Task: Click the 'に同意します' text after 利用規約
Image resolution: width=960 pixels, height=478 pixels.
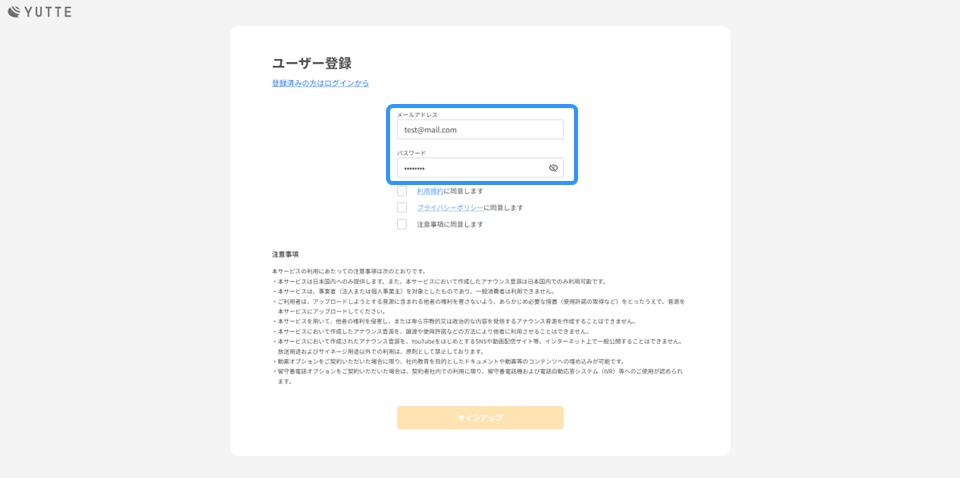Action: tap(464, 190)
